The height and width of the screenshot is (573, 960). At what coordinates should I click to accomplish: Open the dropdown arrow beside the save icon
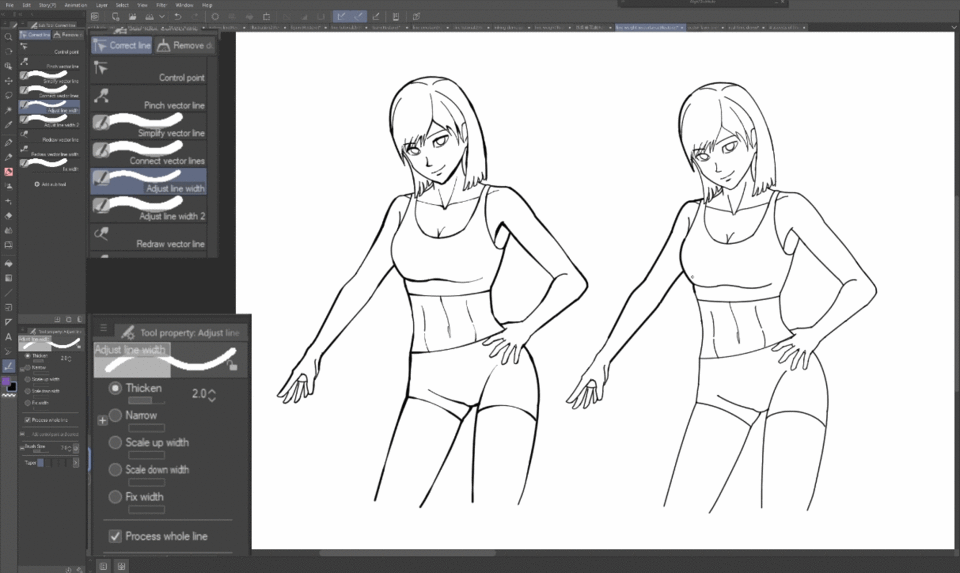point(163,16)
